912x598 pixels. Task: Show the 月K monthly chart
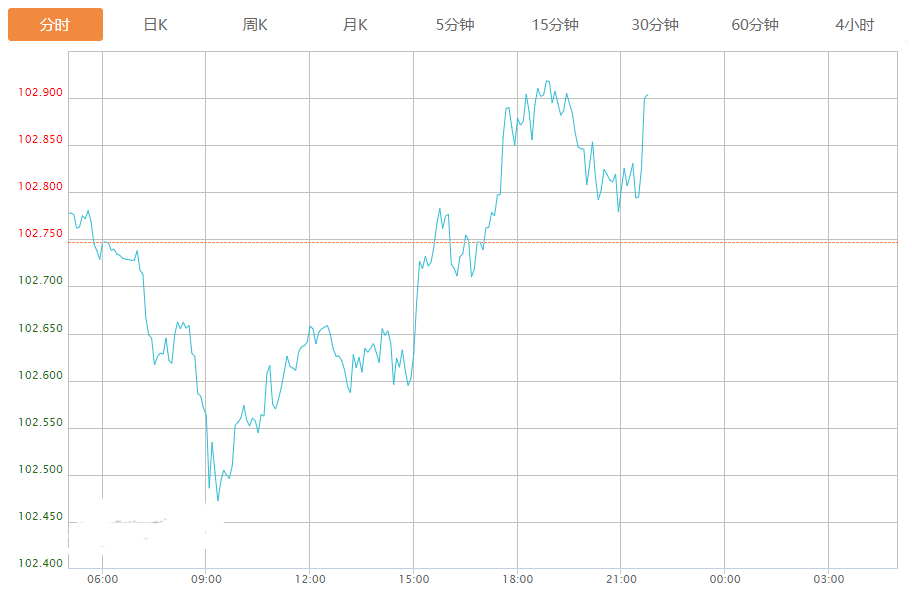point(355,25)
